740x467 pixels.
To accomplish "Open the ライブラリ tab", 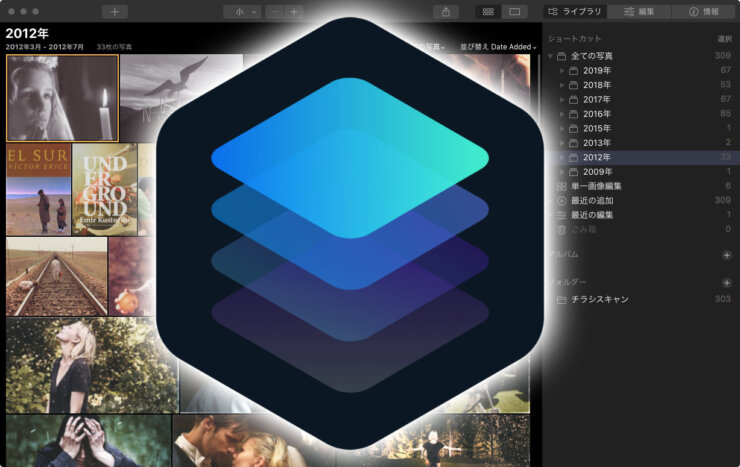I will (x=575, y=12).
